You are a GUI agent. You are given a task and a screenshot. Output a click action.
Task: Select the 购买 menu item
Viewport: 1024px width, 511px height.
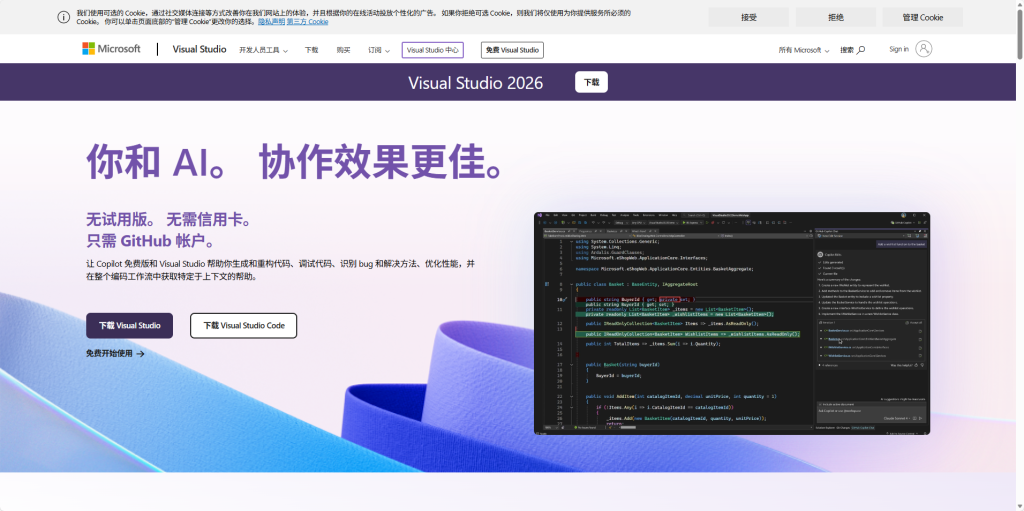coord(343,50)
